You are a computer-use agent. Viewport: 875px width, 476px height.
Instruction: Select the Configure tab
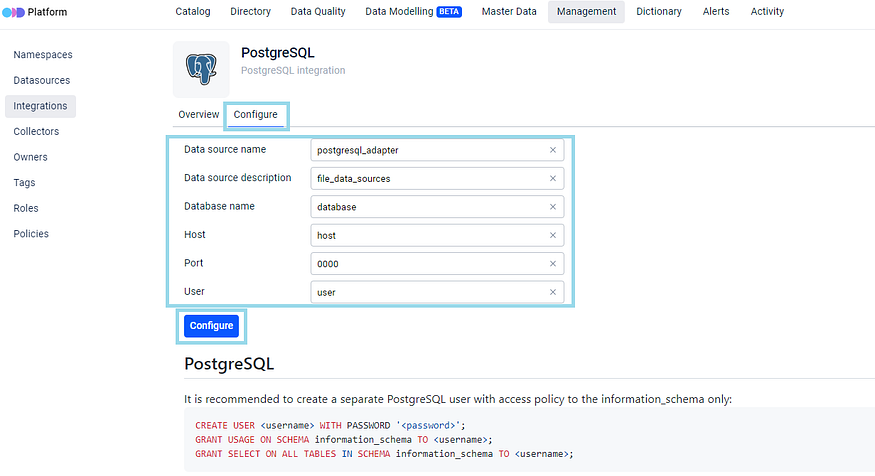tap(256, 115)
